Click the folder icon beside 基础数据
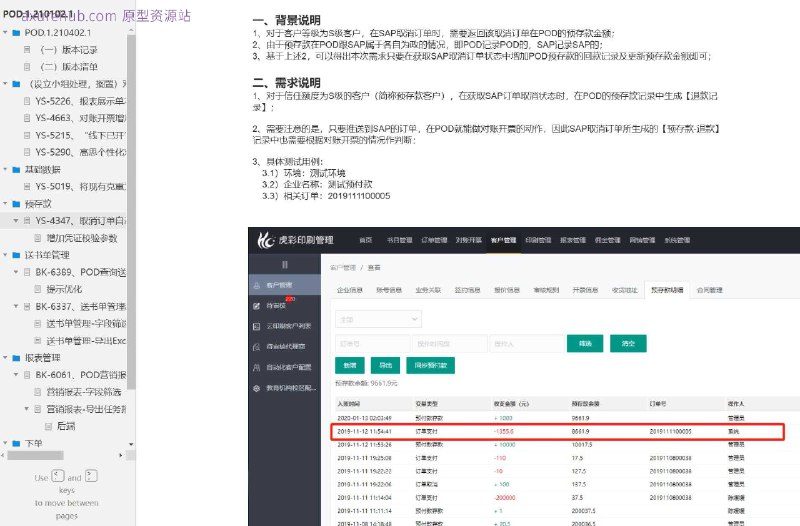Viewport: 800px width, 526px height. [16, 169]
